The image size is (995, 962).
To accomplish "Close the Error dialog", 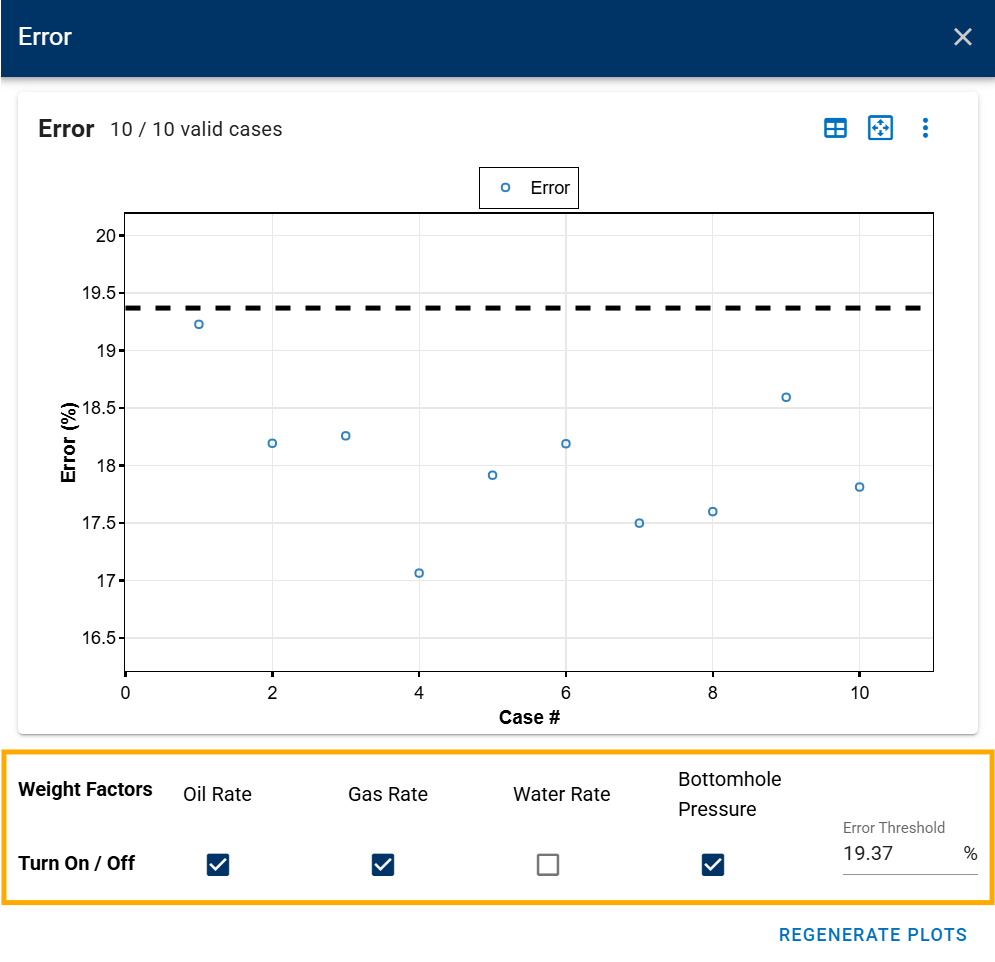I will pyautogui.click(x=962, y=37).
